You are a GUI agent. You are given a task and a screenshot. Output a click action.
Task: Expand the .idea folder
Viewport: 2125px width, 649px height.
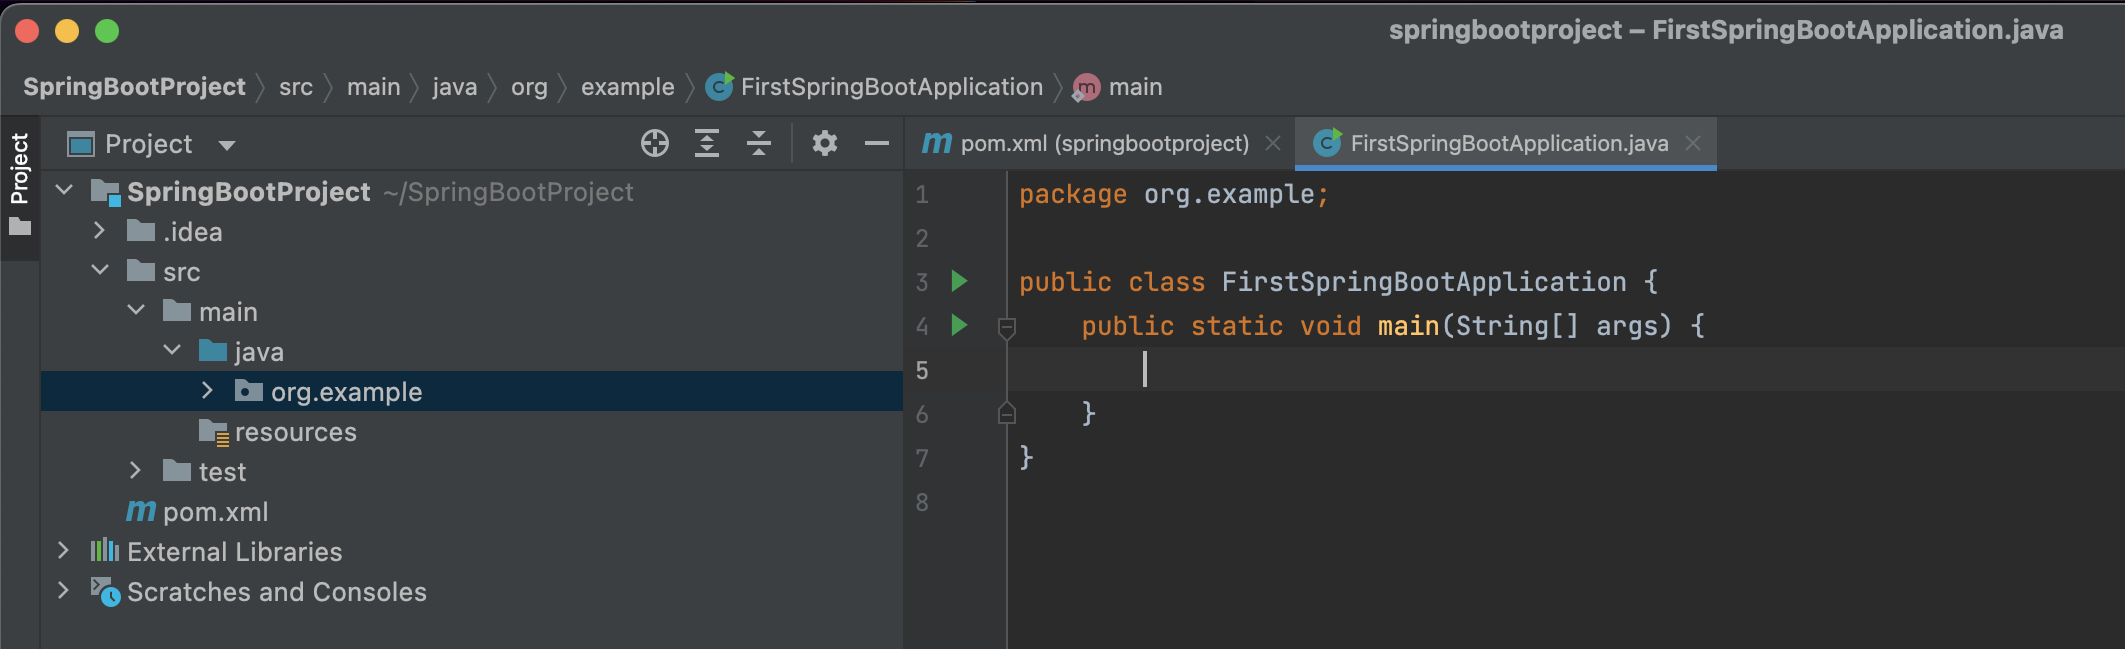(x=99, y=231)
